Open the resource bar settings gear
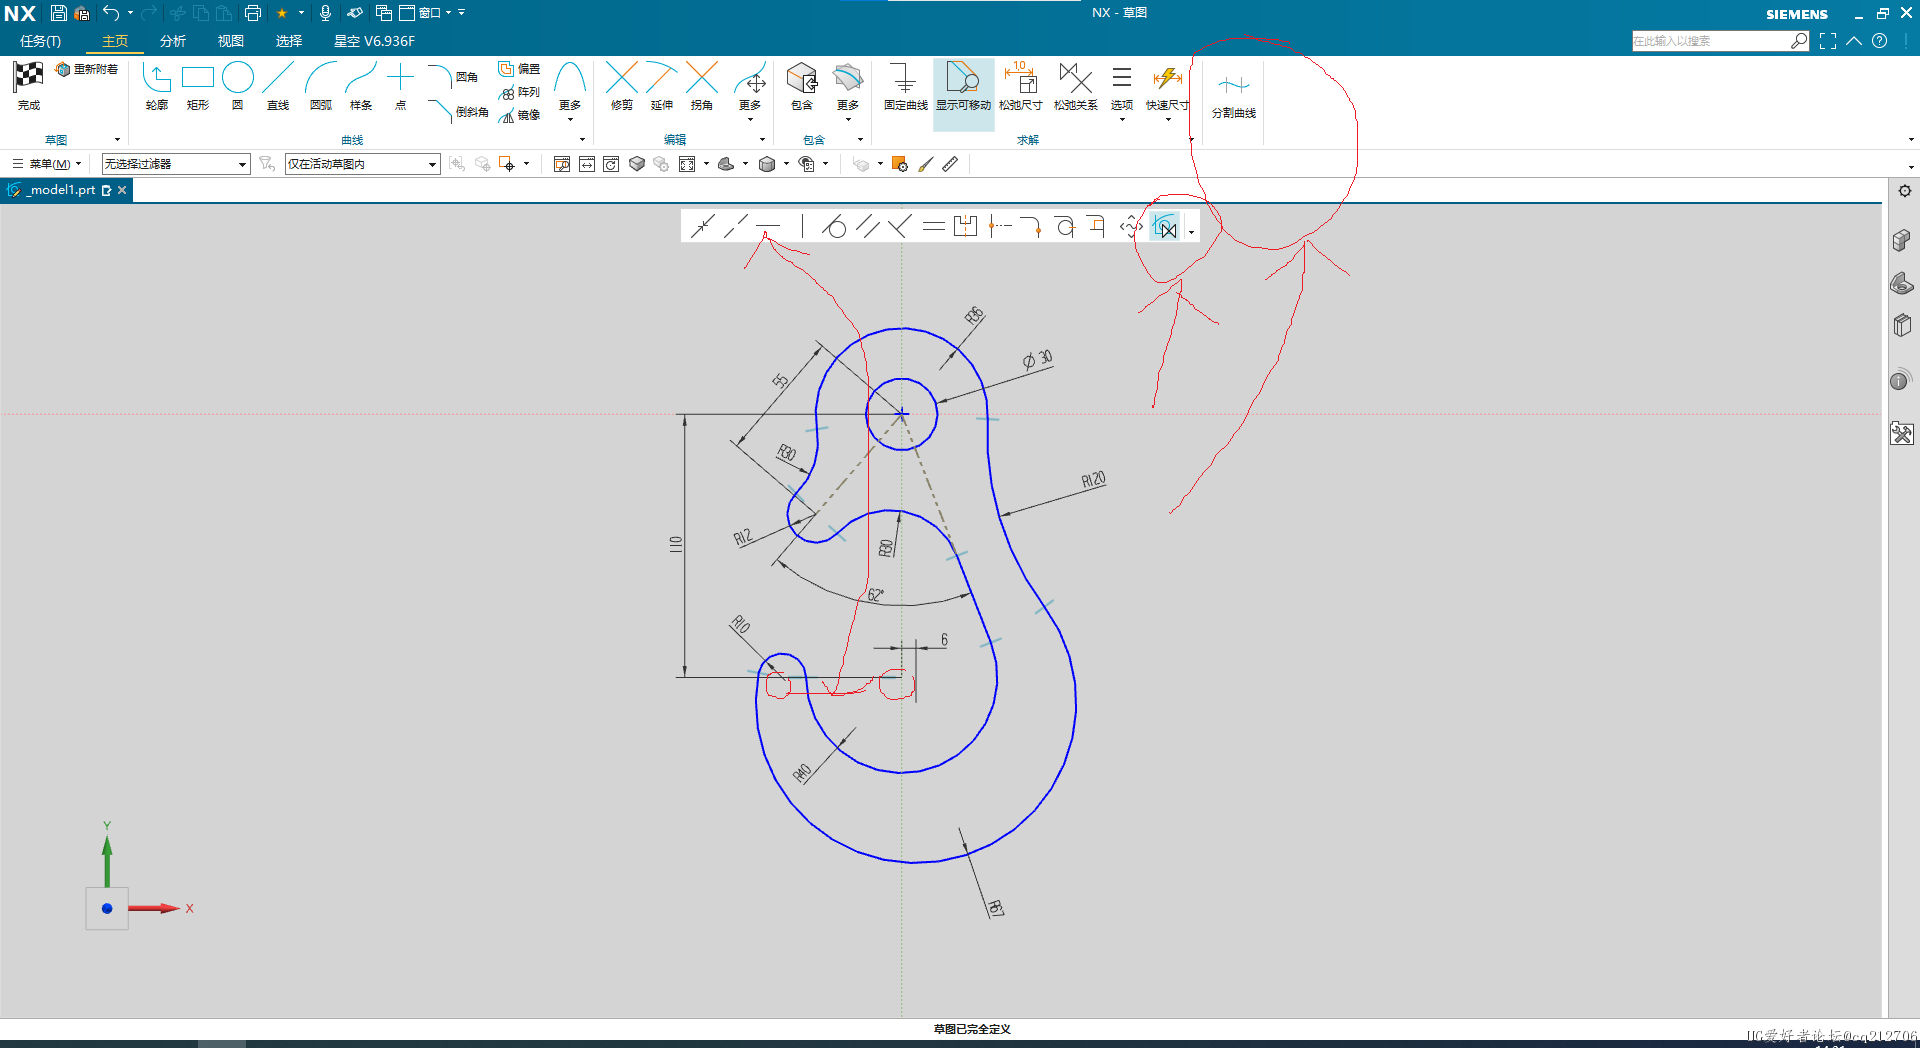 coord(1904,191)
